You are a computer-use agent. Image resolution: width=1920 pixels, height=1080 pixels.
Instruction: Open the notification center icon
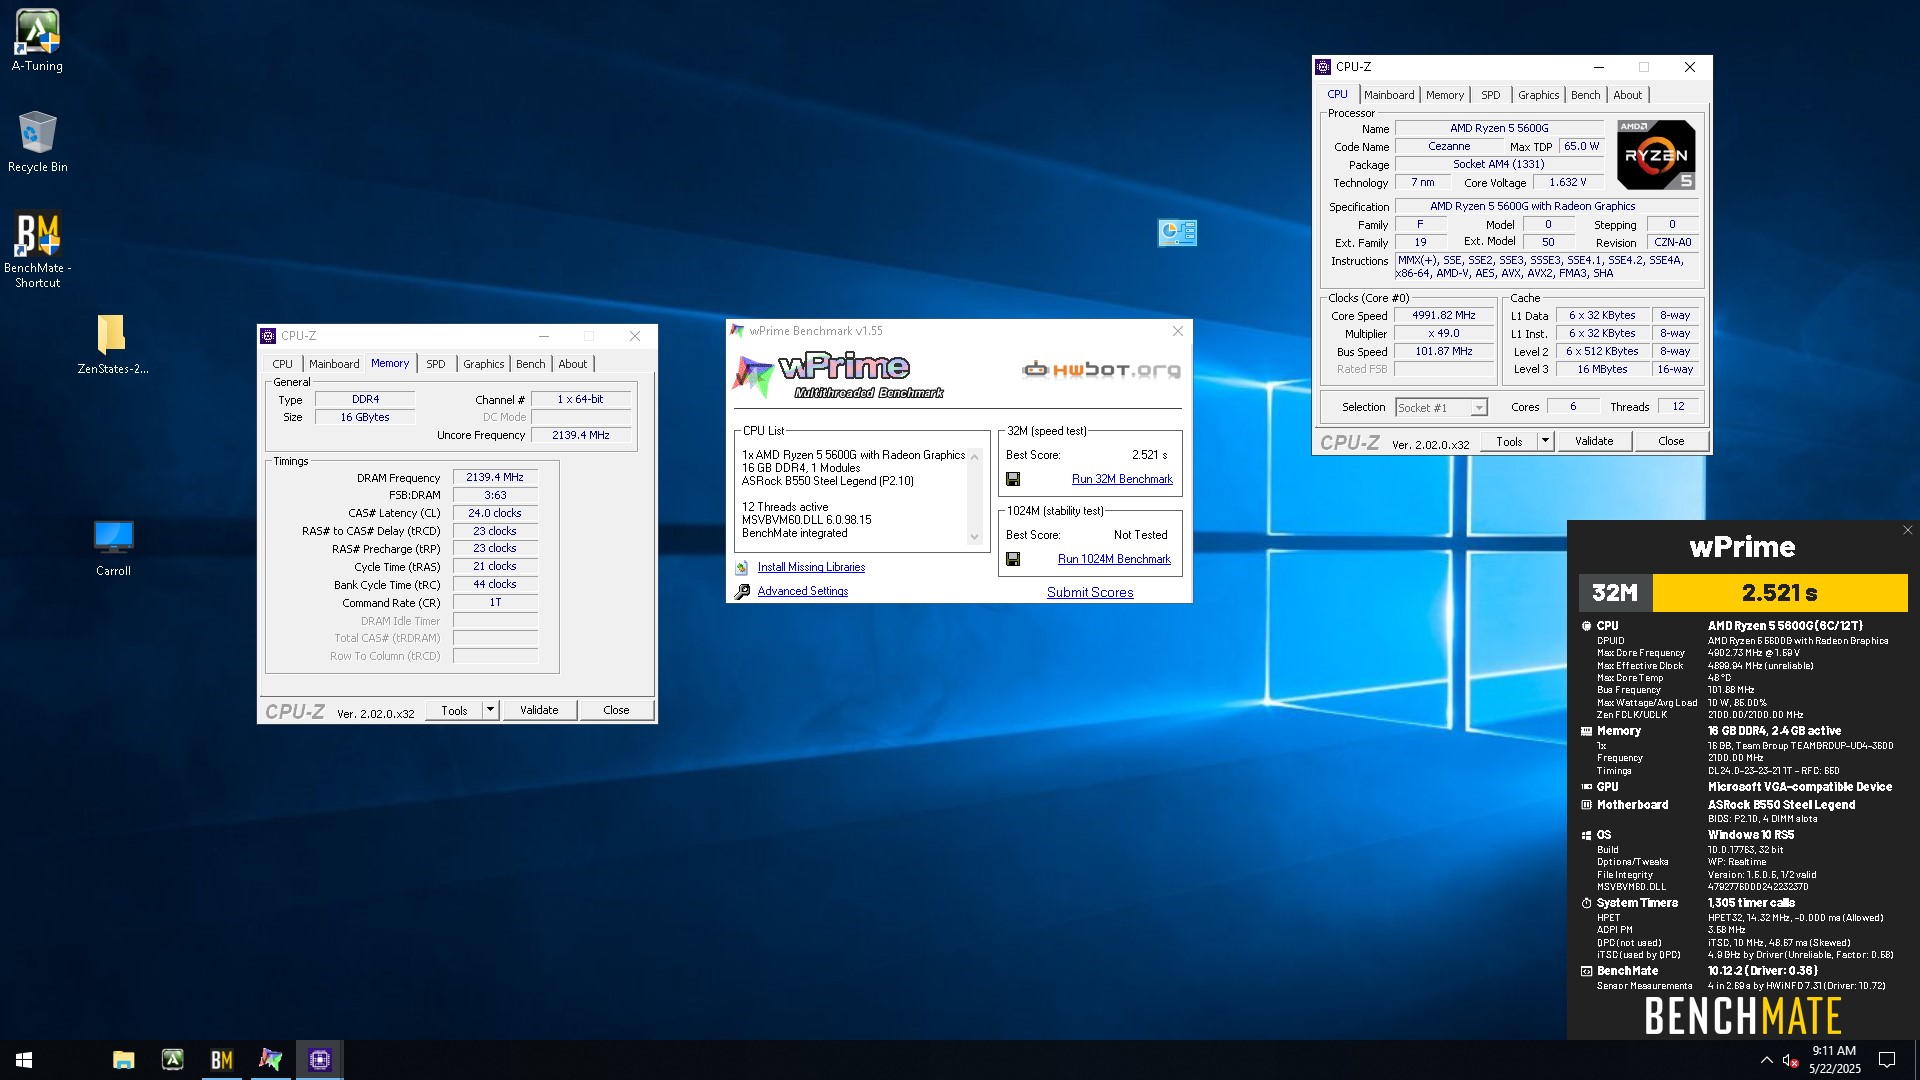[x=1887, y=1060]
